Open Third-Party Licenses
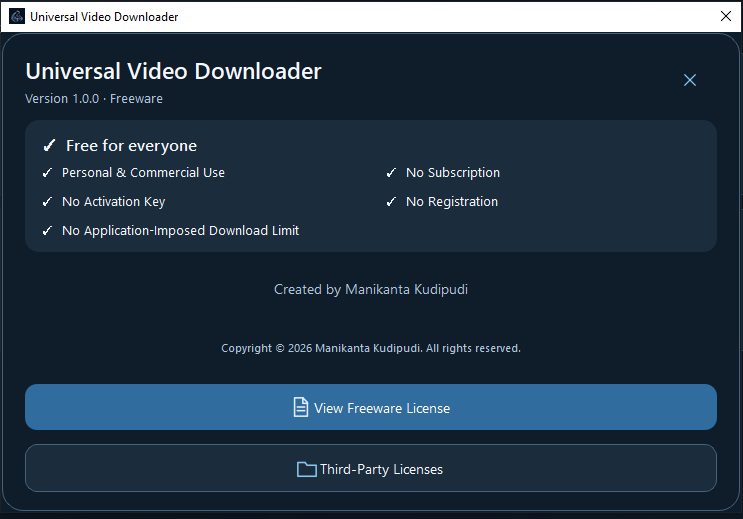Viewport: 743px width, 519px height. [371, 468]
